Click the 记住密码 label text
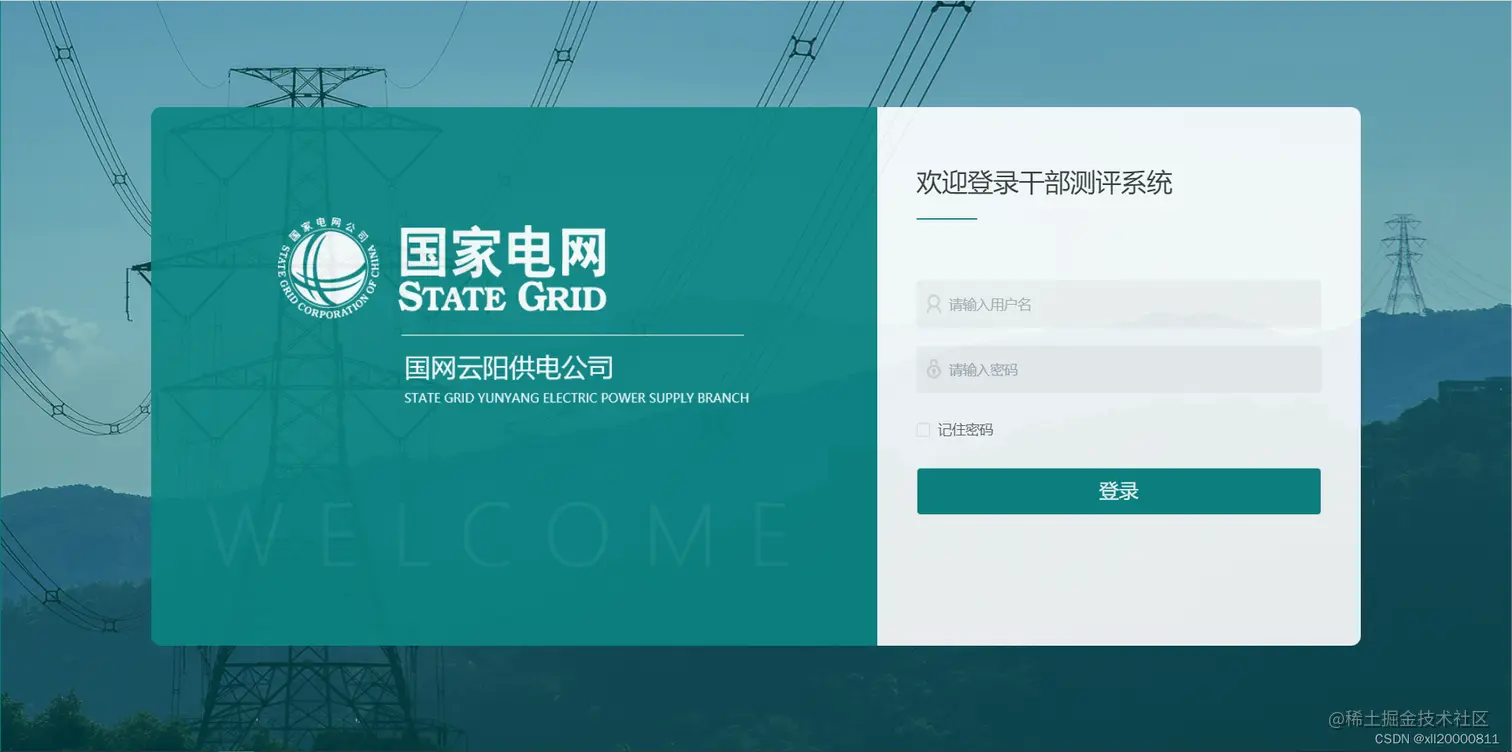The width and height of the screenshot is (1512, 752). click(964, 429)
